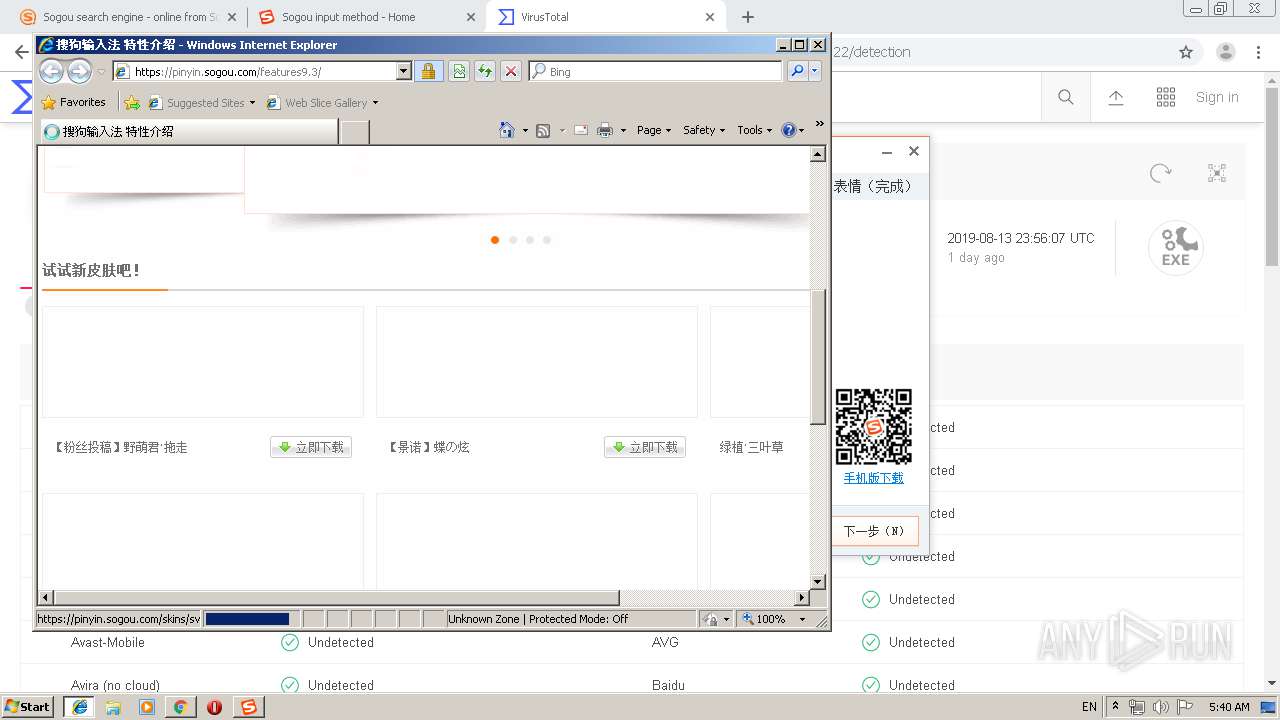
Task: Click the horizontal scrollbar right arrow in IE
Action: tap(801, 597)
